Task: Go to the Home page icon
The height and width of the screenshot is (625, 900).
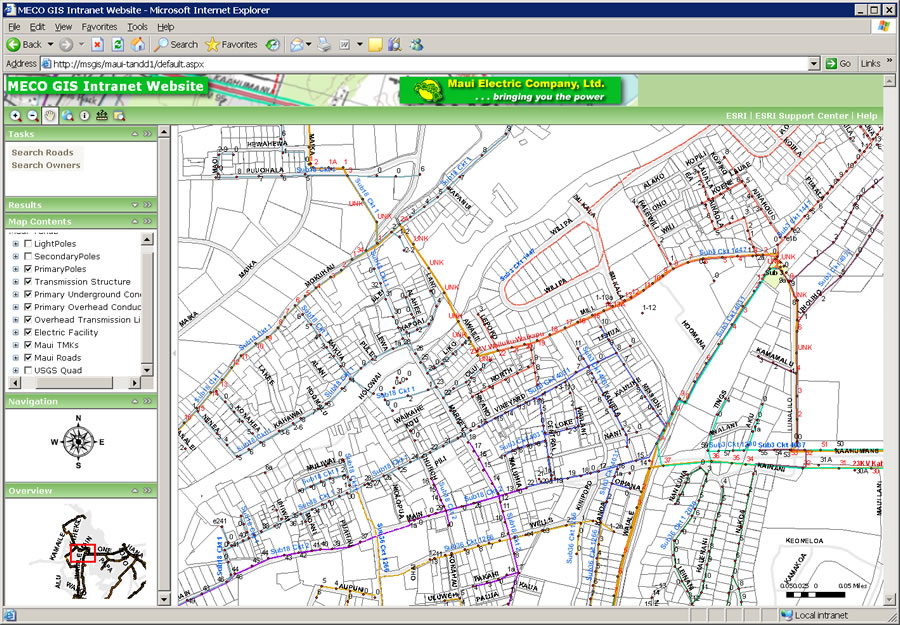Action: click(138, 44)
